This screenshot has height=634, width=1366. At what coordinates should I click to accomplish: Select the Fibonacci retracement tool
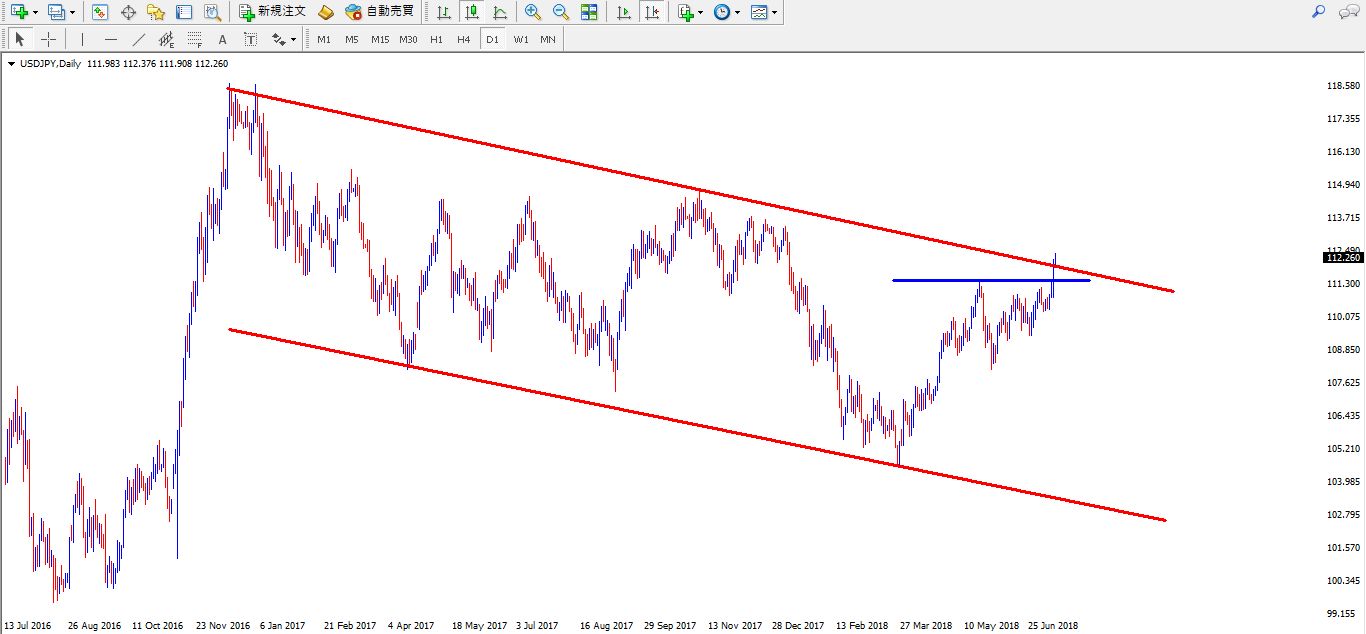click(x=194, y=39)
